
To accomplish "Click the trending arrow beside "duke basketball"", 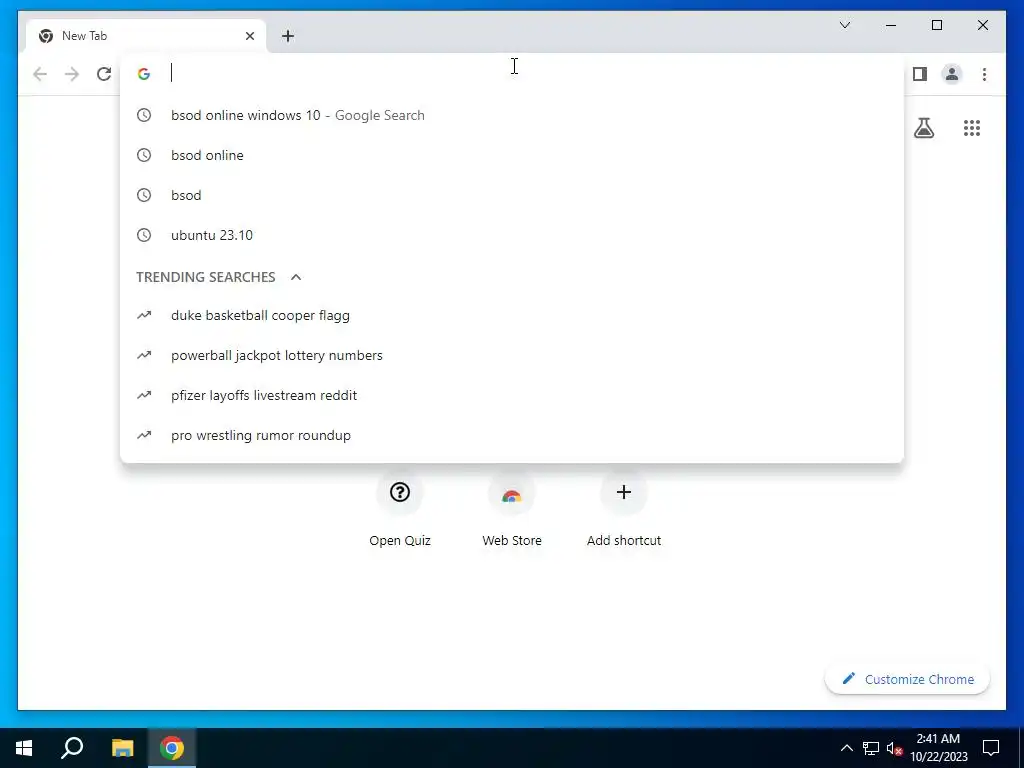I will pos(144,315).
